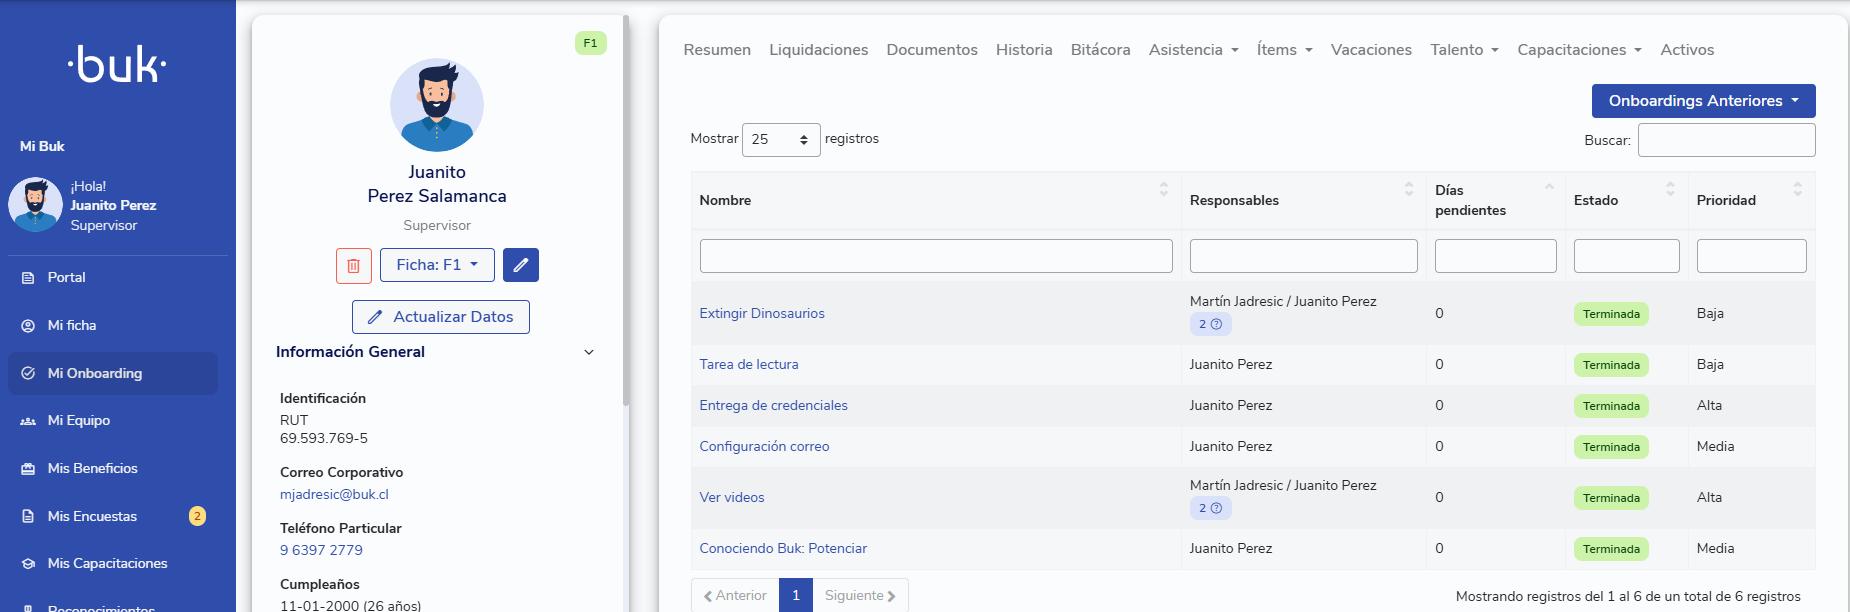
Task: Switch to the Liquidaciones tab
Action: tap(818, 50)
